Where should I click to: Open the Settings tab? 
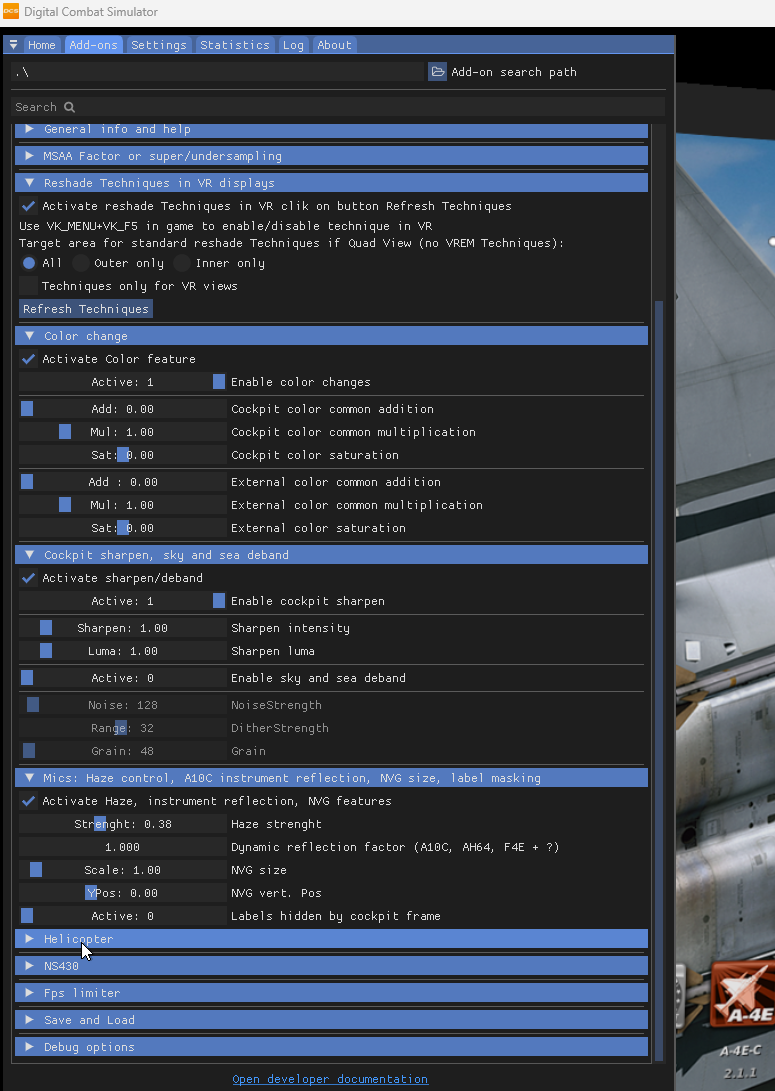pyautogui.click(x=159, y=45)
